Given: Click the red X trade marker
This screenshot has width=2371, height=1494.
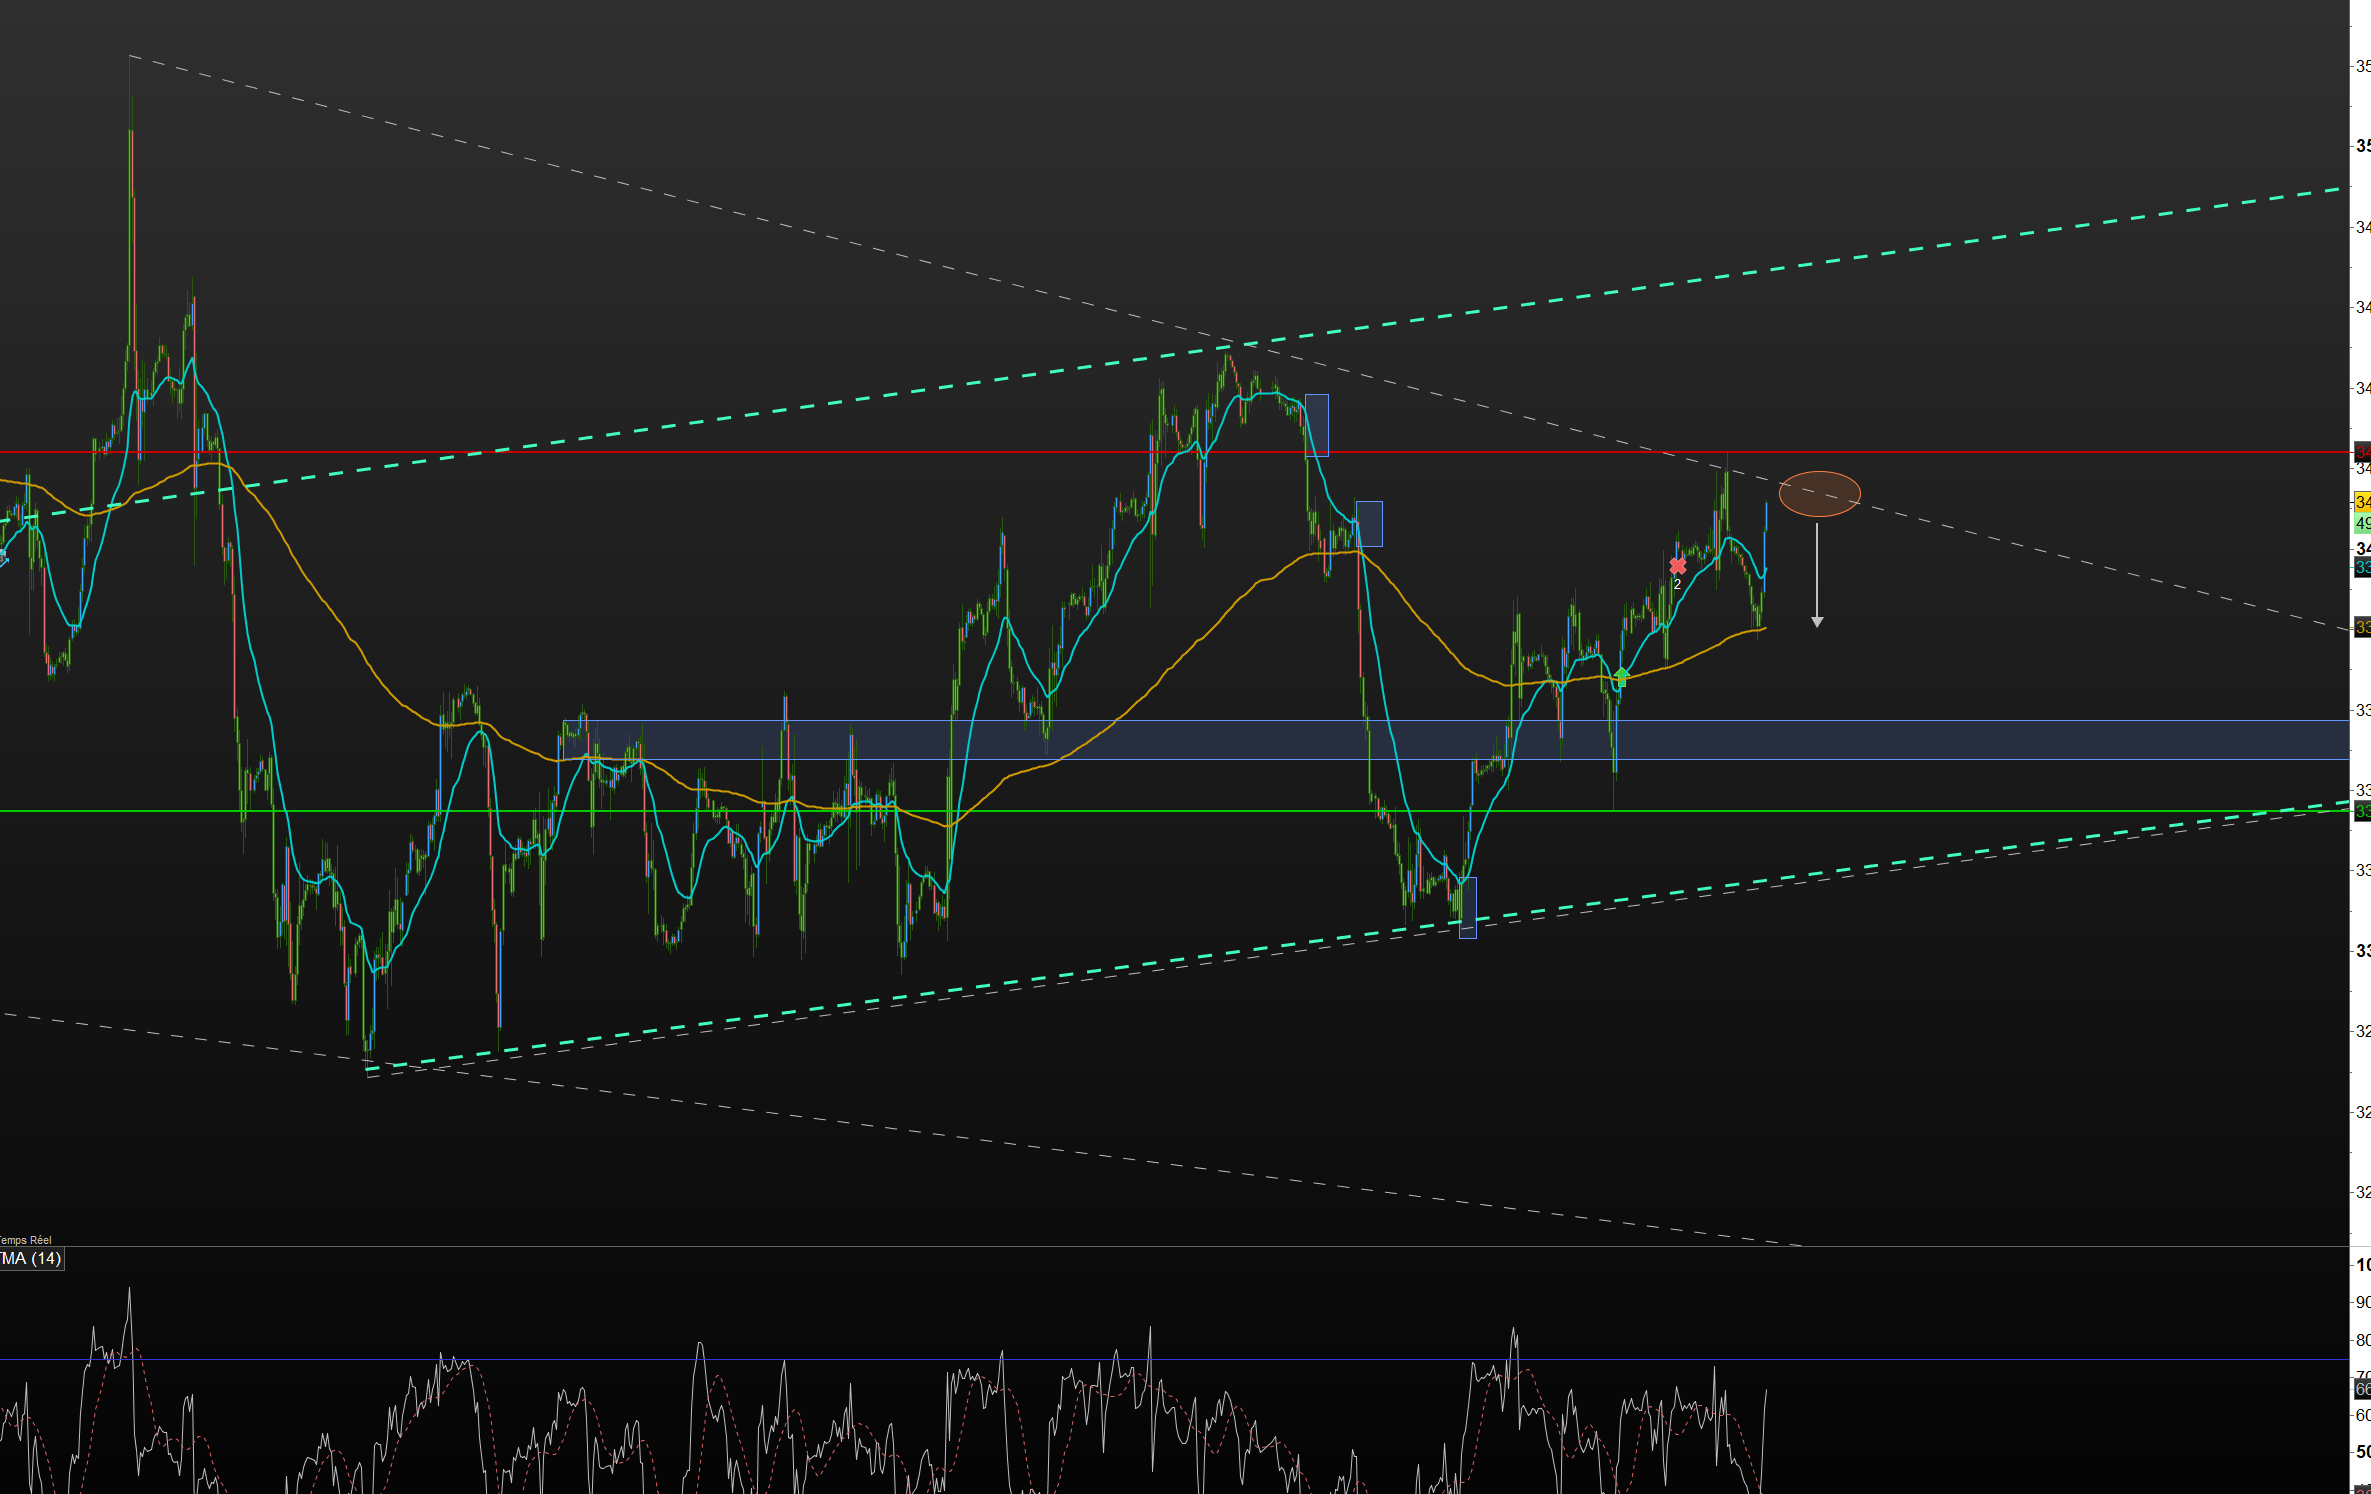Looking at the screenshot, I should click(x=1677, y=566).
